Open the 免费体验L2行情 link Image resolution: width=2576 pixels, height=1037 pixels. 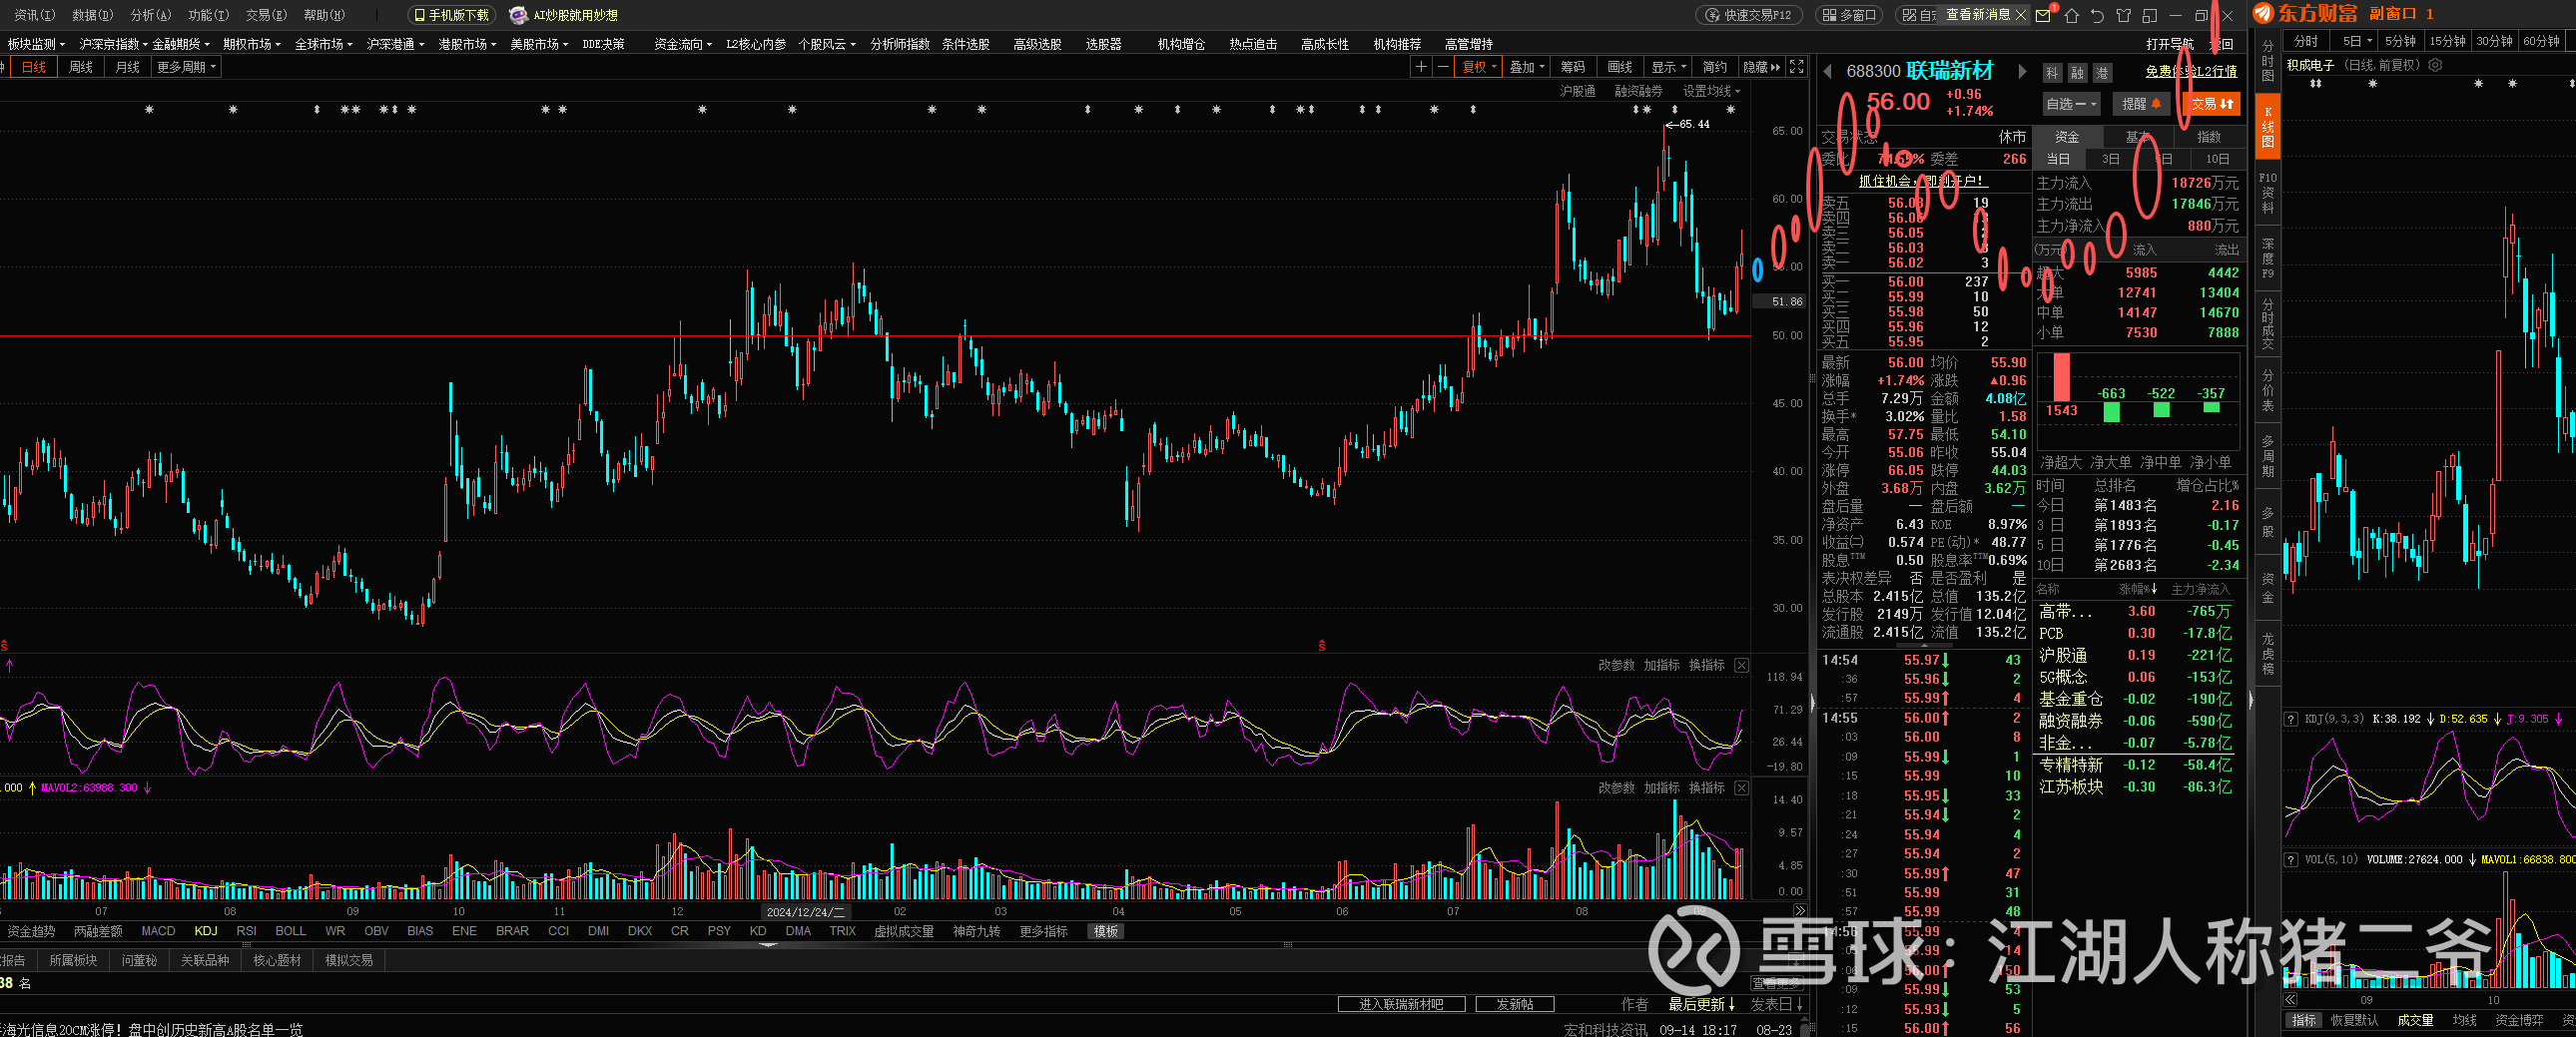coord(2191,71)
